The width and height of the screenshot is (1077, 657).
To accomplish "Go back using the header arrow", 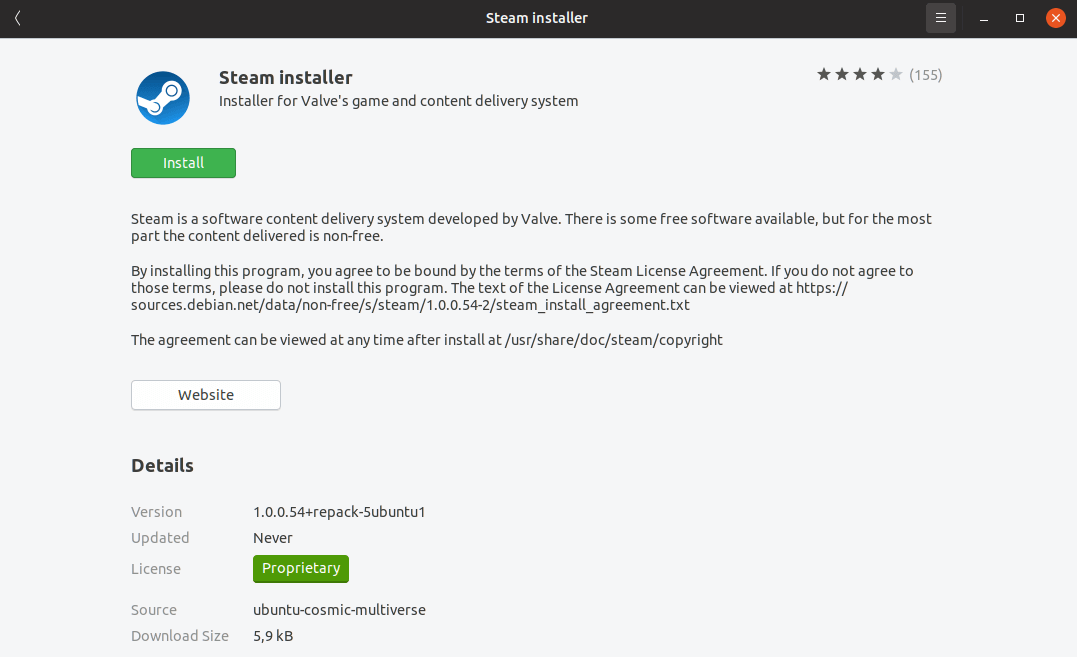I will 18,18.
